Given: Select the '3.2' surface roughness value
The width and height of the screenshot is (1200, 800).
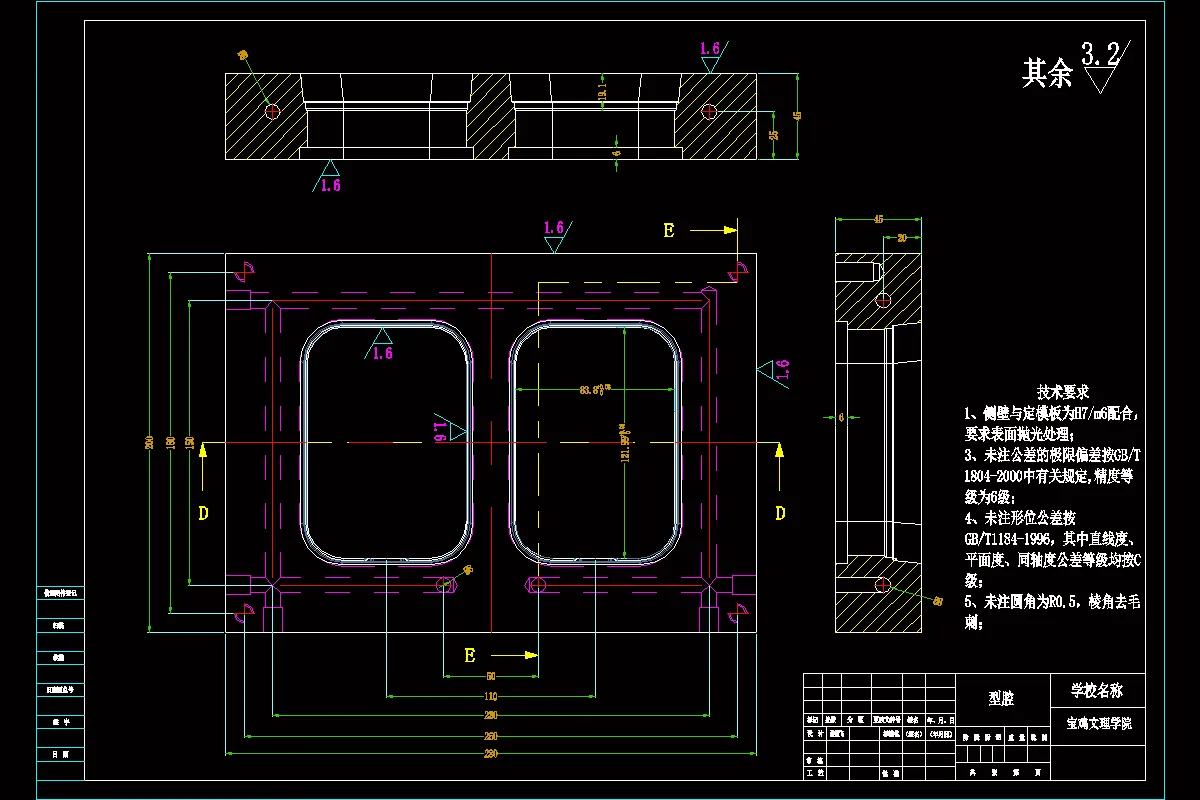Looking at the screenshot, I should [1101, 54].
